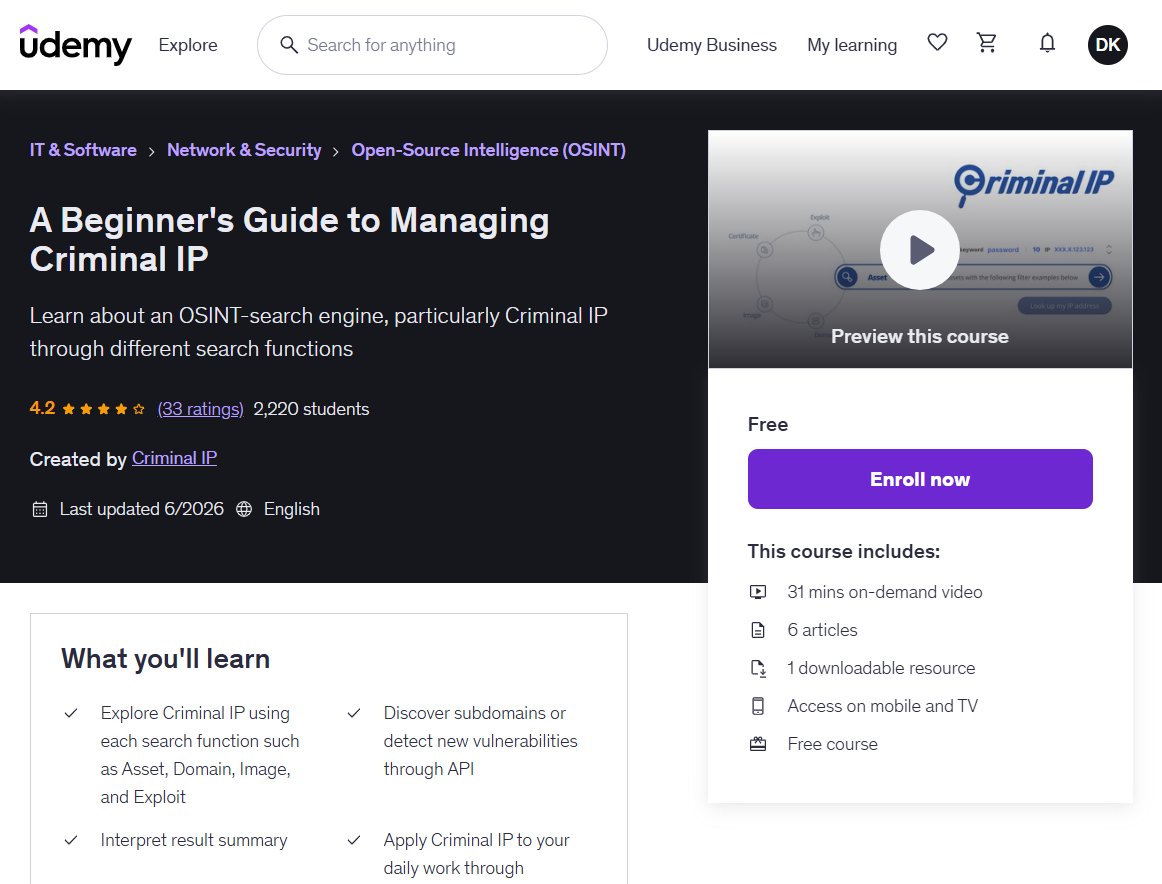This screenshot has width=1162, height=884.
Task: Click 6 articles text
Action: [x=822, y=630]
